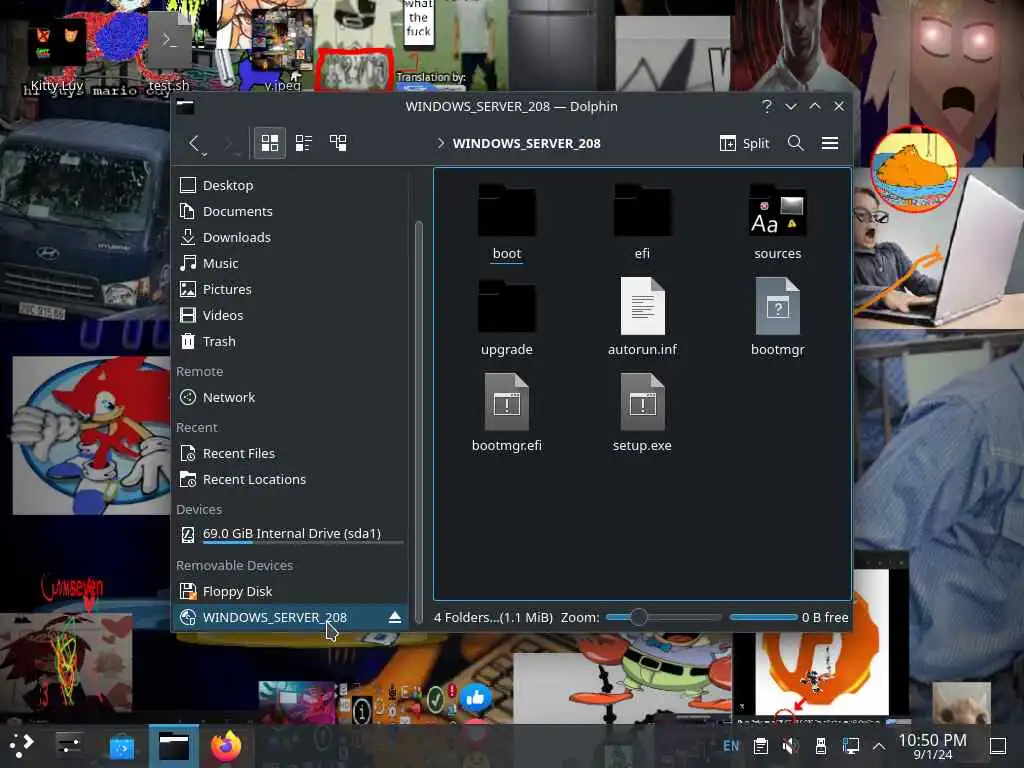Open the Dolphin window title bar menu icon
The width and height of the screenshot is (1024, 768).
point(185,106)
